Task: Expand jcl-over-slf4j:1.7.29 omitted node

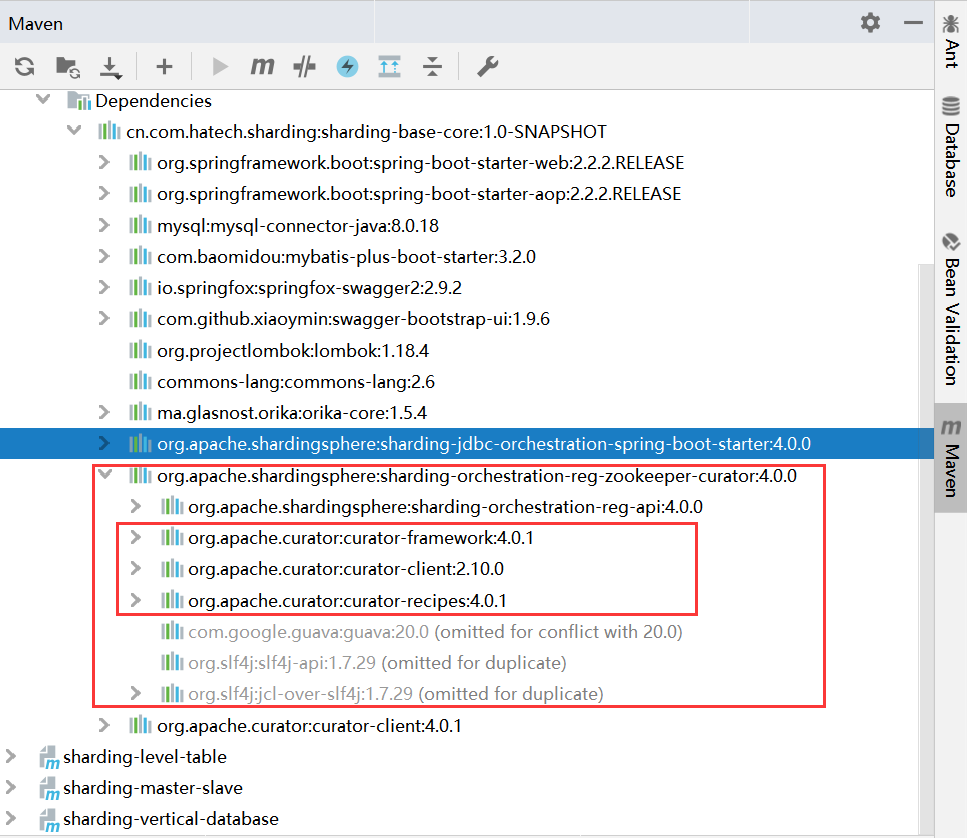Action: pos(136,693)
